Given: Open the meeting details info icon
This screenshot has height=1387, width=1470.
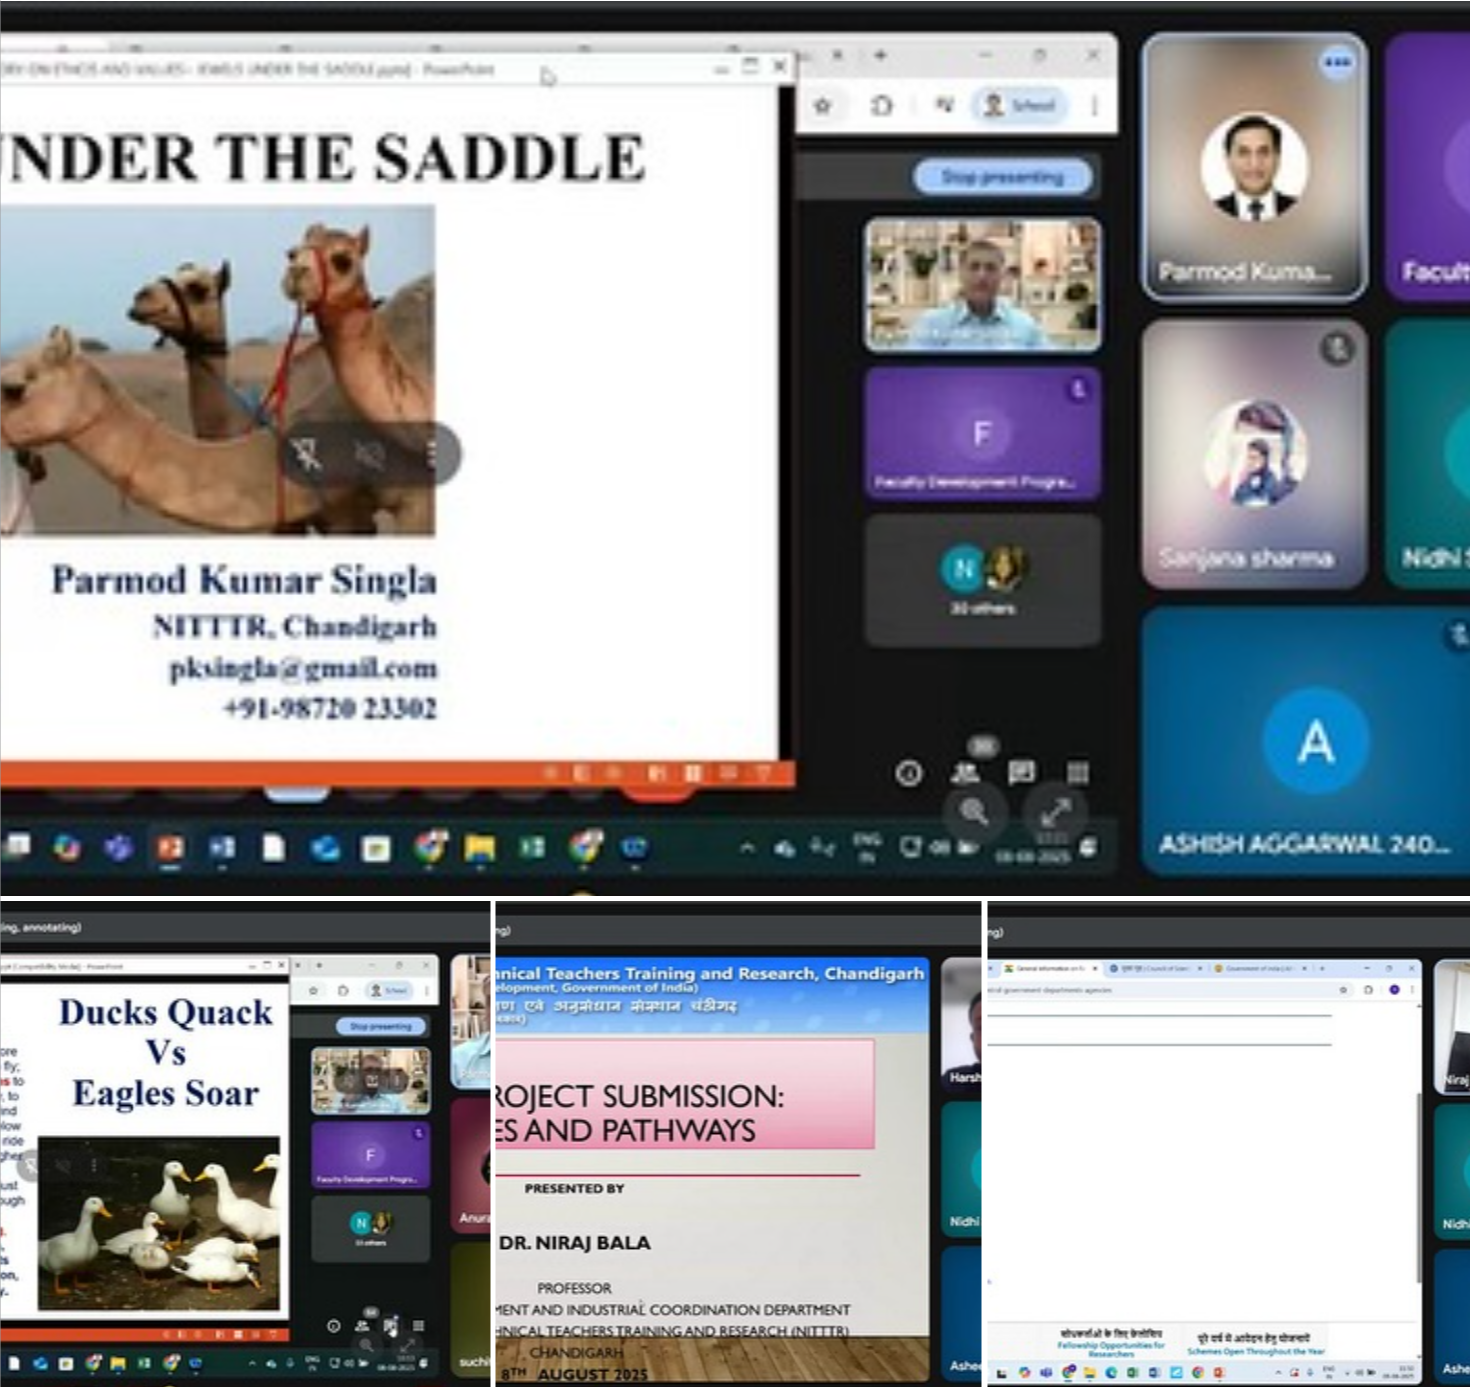Looking at the screenshot, I should pyautogui.click(x=909, y=773).
